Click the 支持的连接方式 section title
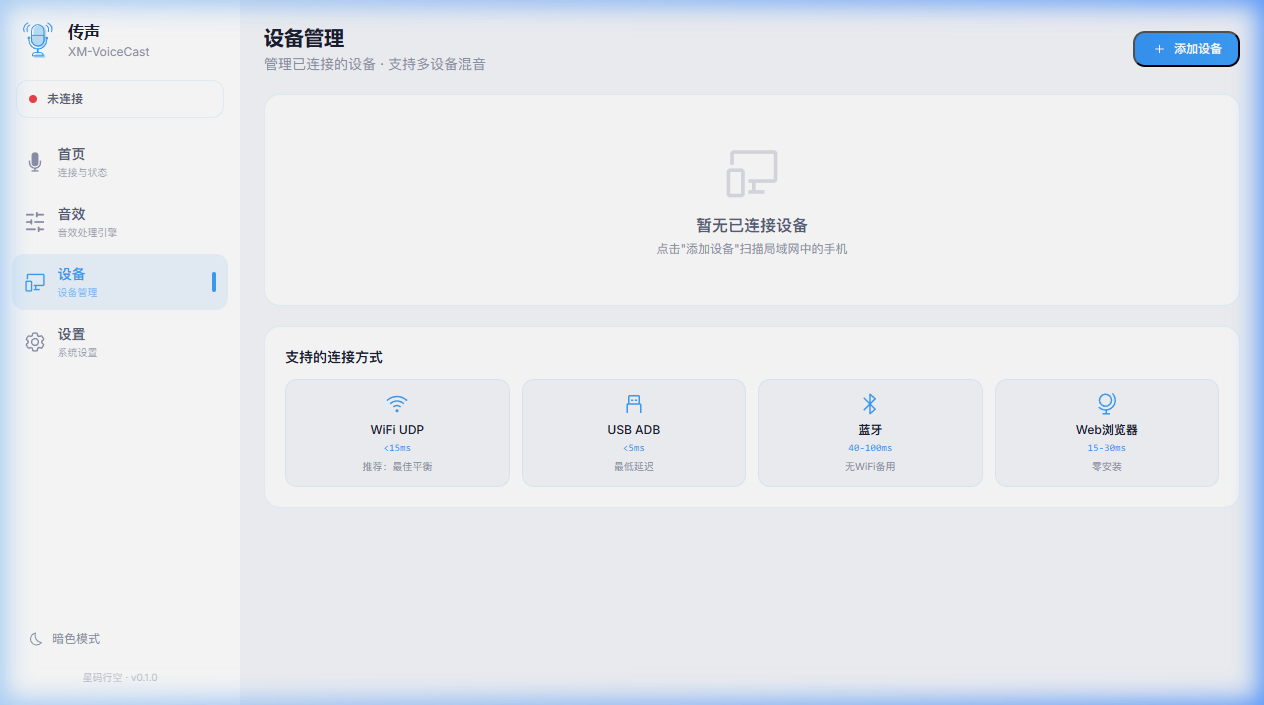The image size is (1264, 705). pyautogui.click(x=334, y=357)
